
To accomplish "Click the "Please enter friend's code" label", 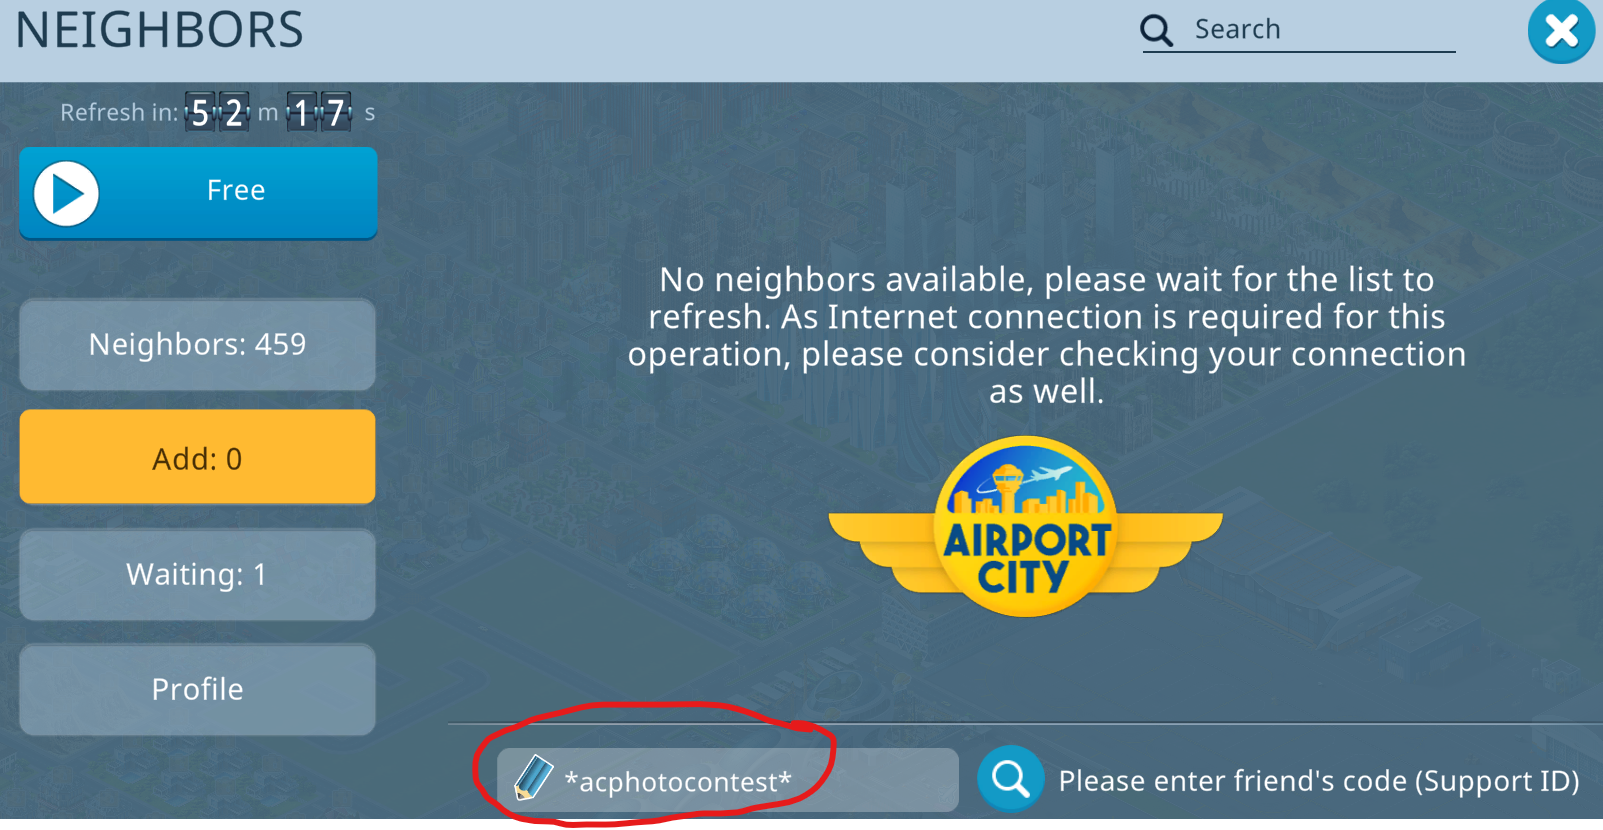I will [x=1319, y=781].
